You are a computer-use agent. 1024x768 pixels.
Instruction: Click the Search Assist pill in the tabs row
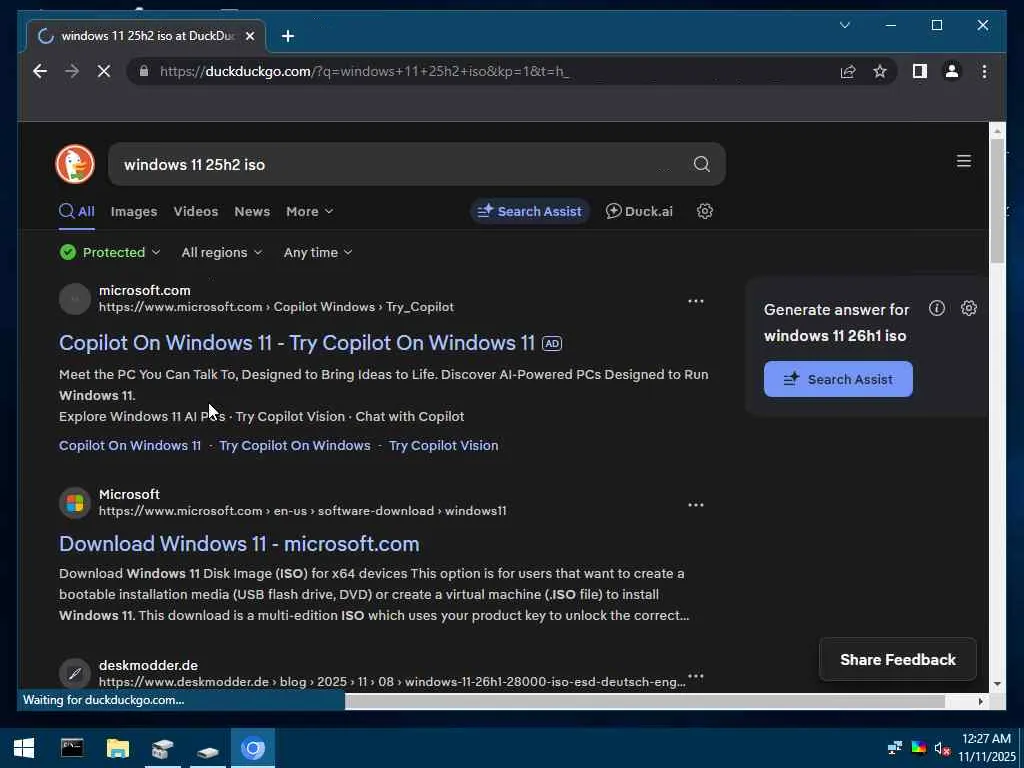(530, 211)
